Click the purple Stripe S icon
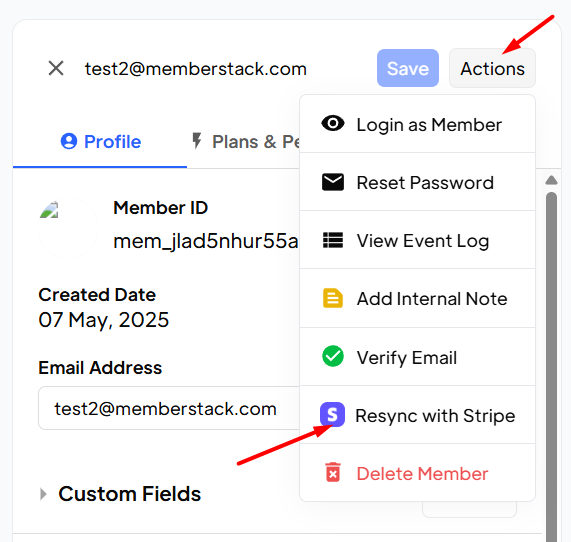The width and height of the screenshot is (571, 542). click(332, 415)
